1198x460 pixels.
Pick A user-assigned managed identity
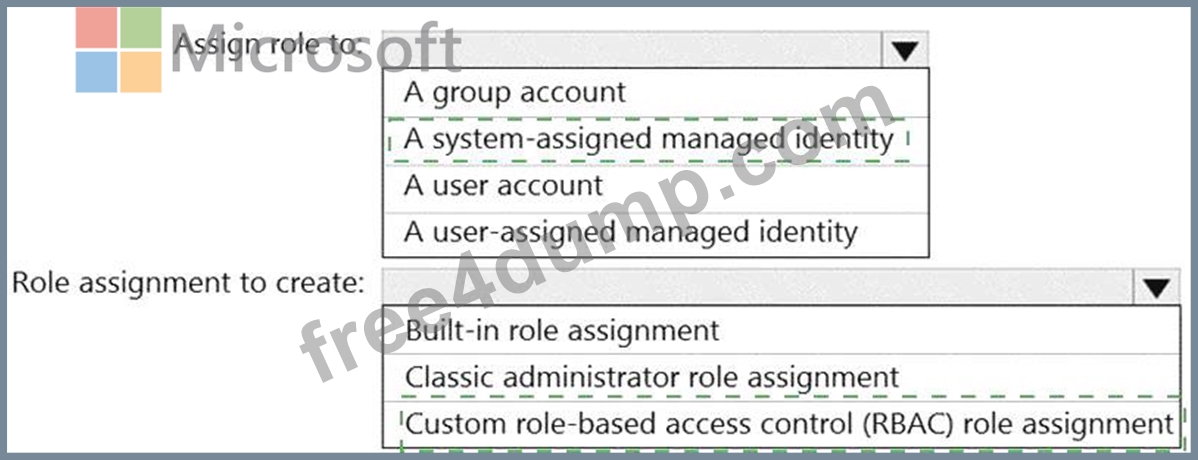pos(656,232)
